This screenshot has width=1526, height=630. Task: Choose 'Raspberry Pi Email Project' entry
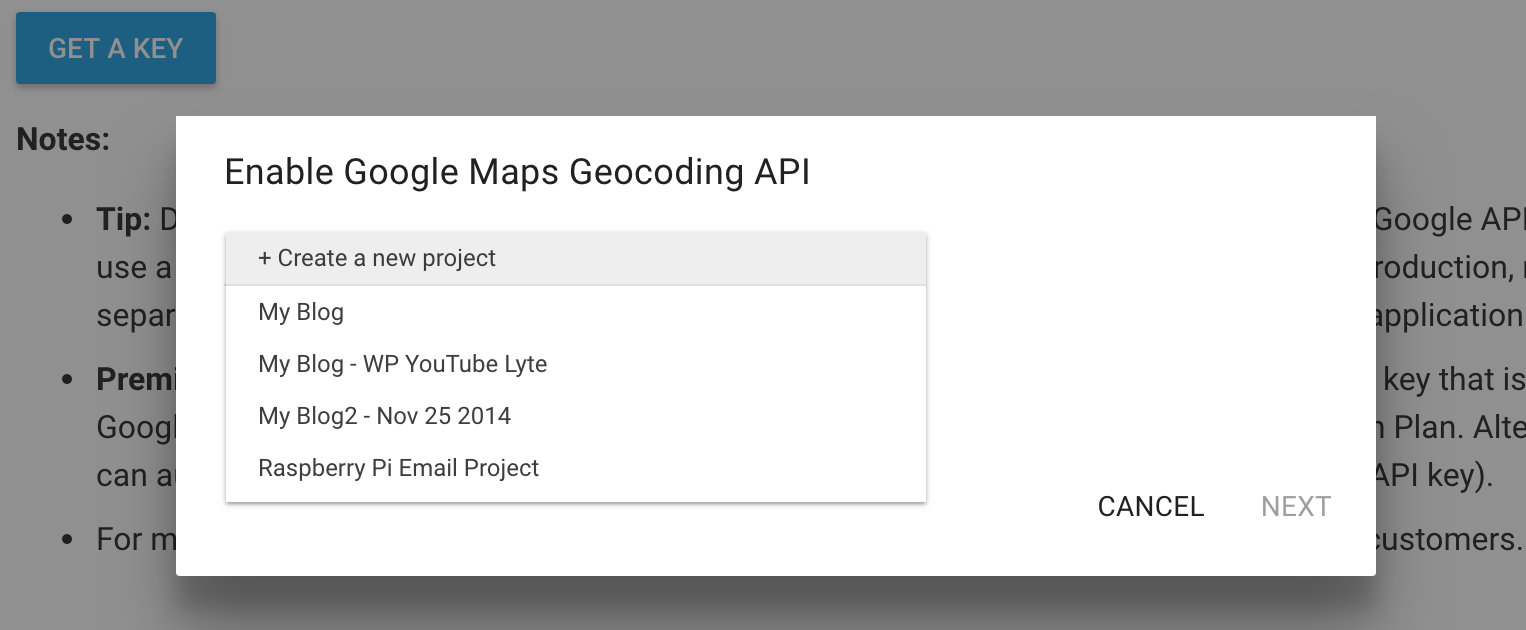[576, 468]
